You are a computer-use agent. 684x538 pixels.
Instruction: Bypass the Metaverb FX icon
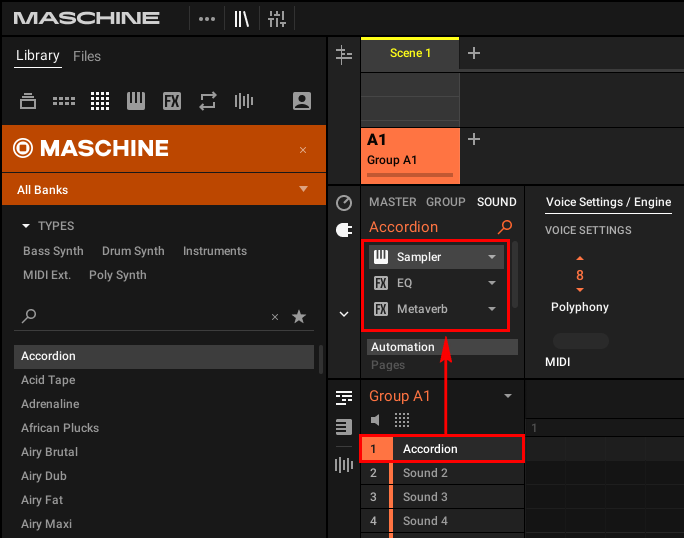[x=381, y=309]
